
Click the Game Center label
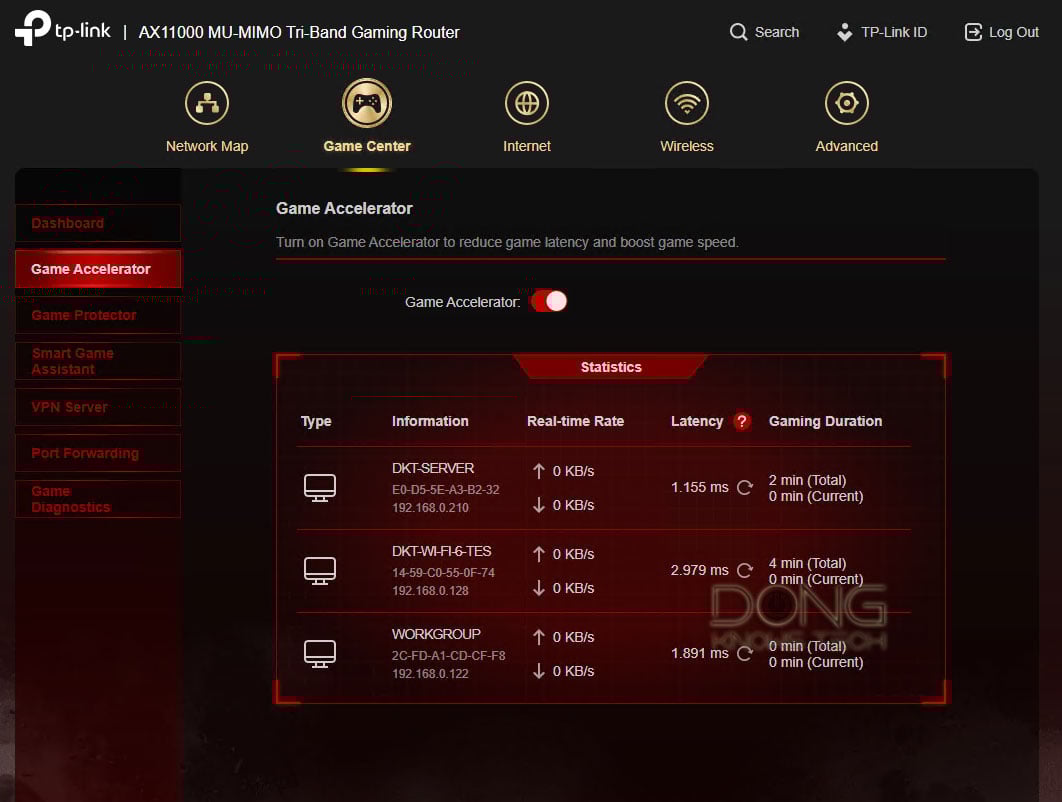pyautogui.click(x=367, y=146)
